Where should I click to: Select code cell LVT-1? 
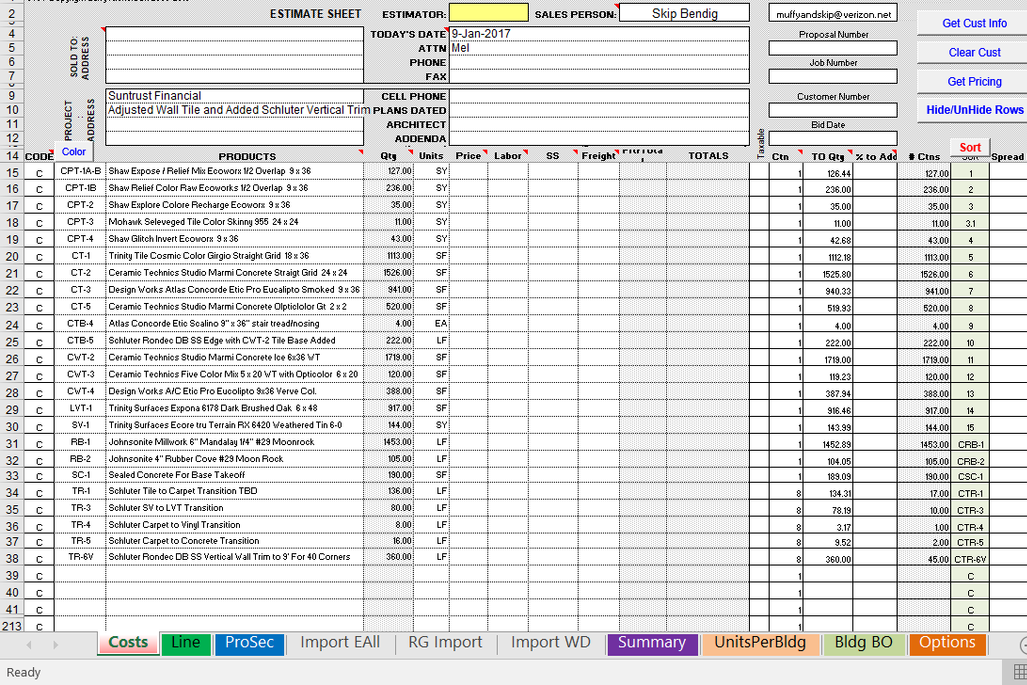point(80,408)
